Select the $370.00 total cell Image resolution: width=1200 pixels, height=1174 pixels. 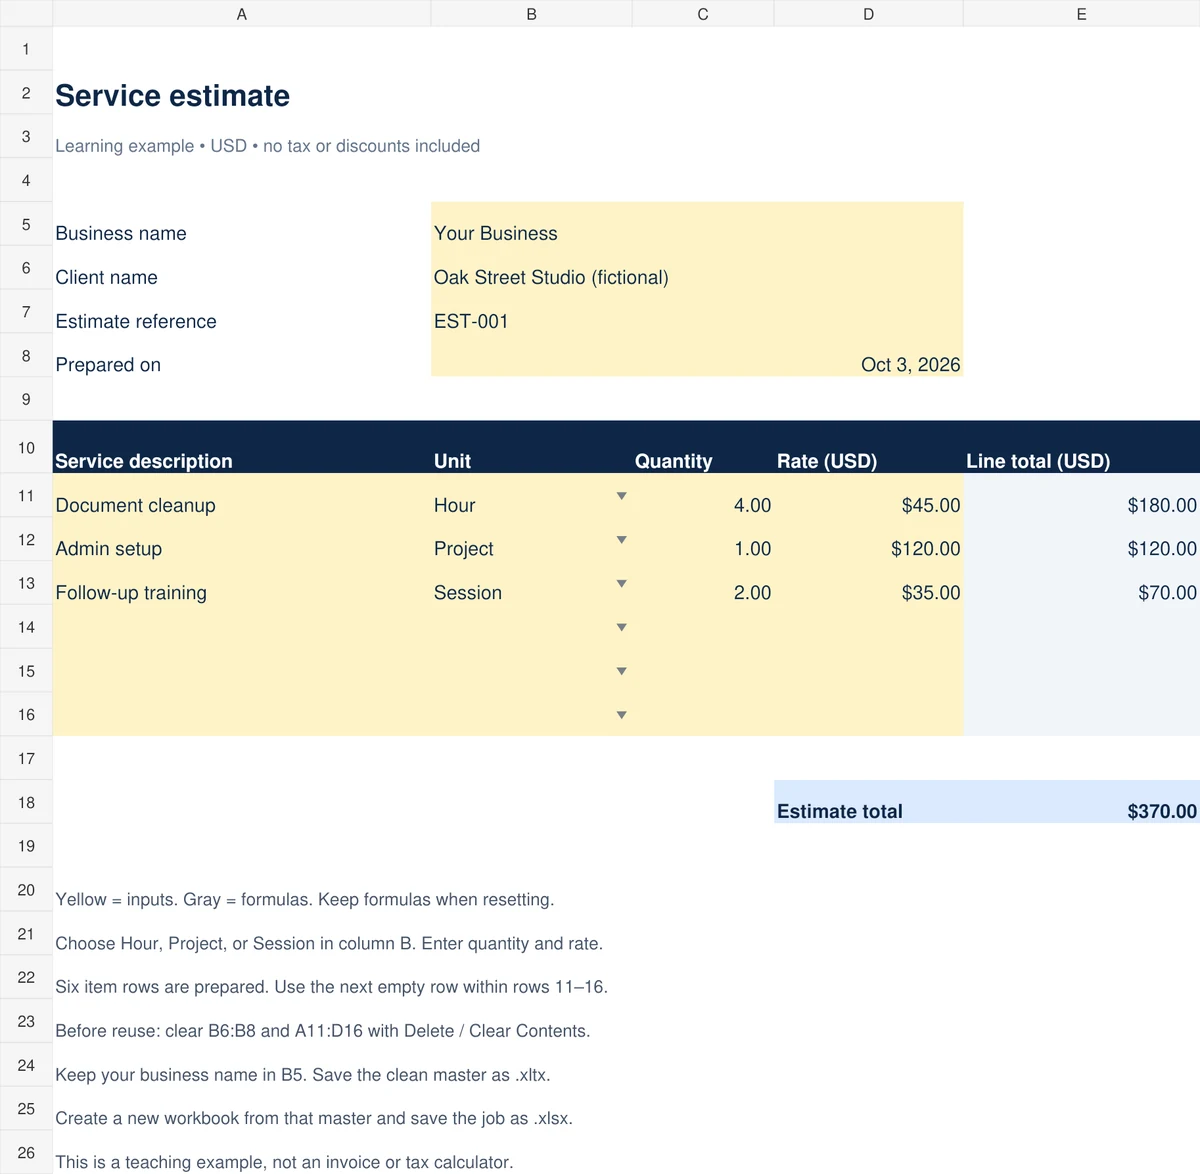click(1082, 802)
